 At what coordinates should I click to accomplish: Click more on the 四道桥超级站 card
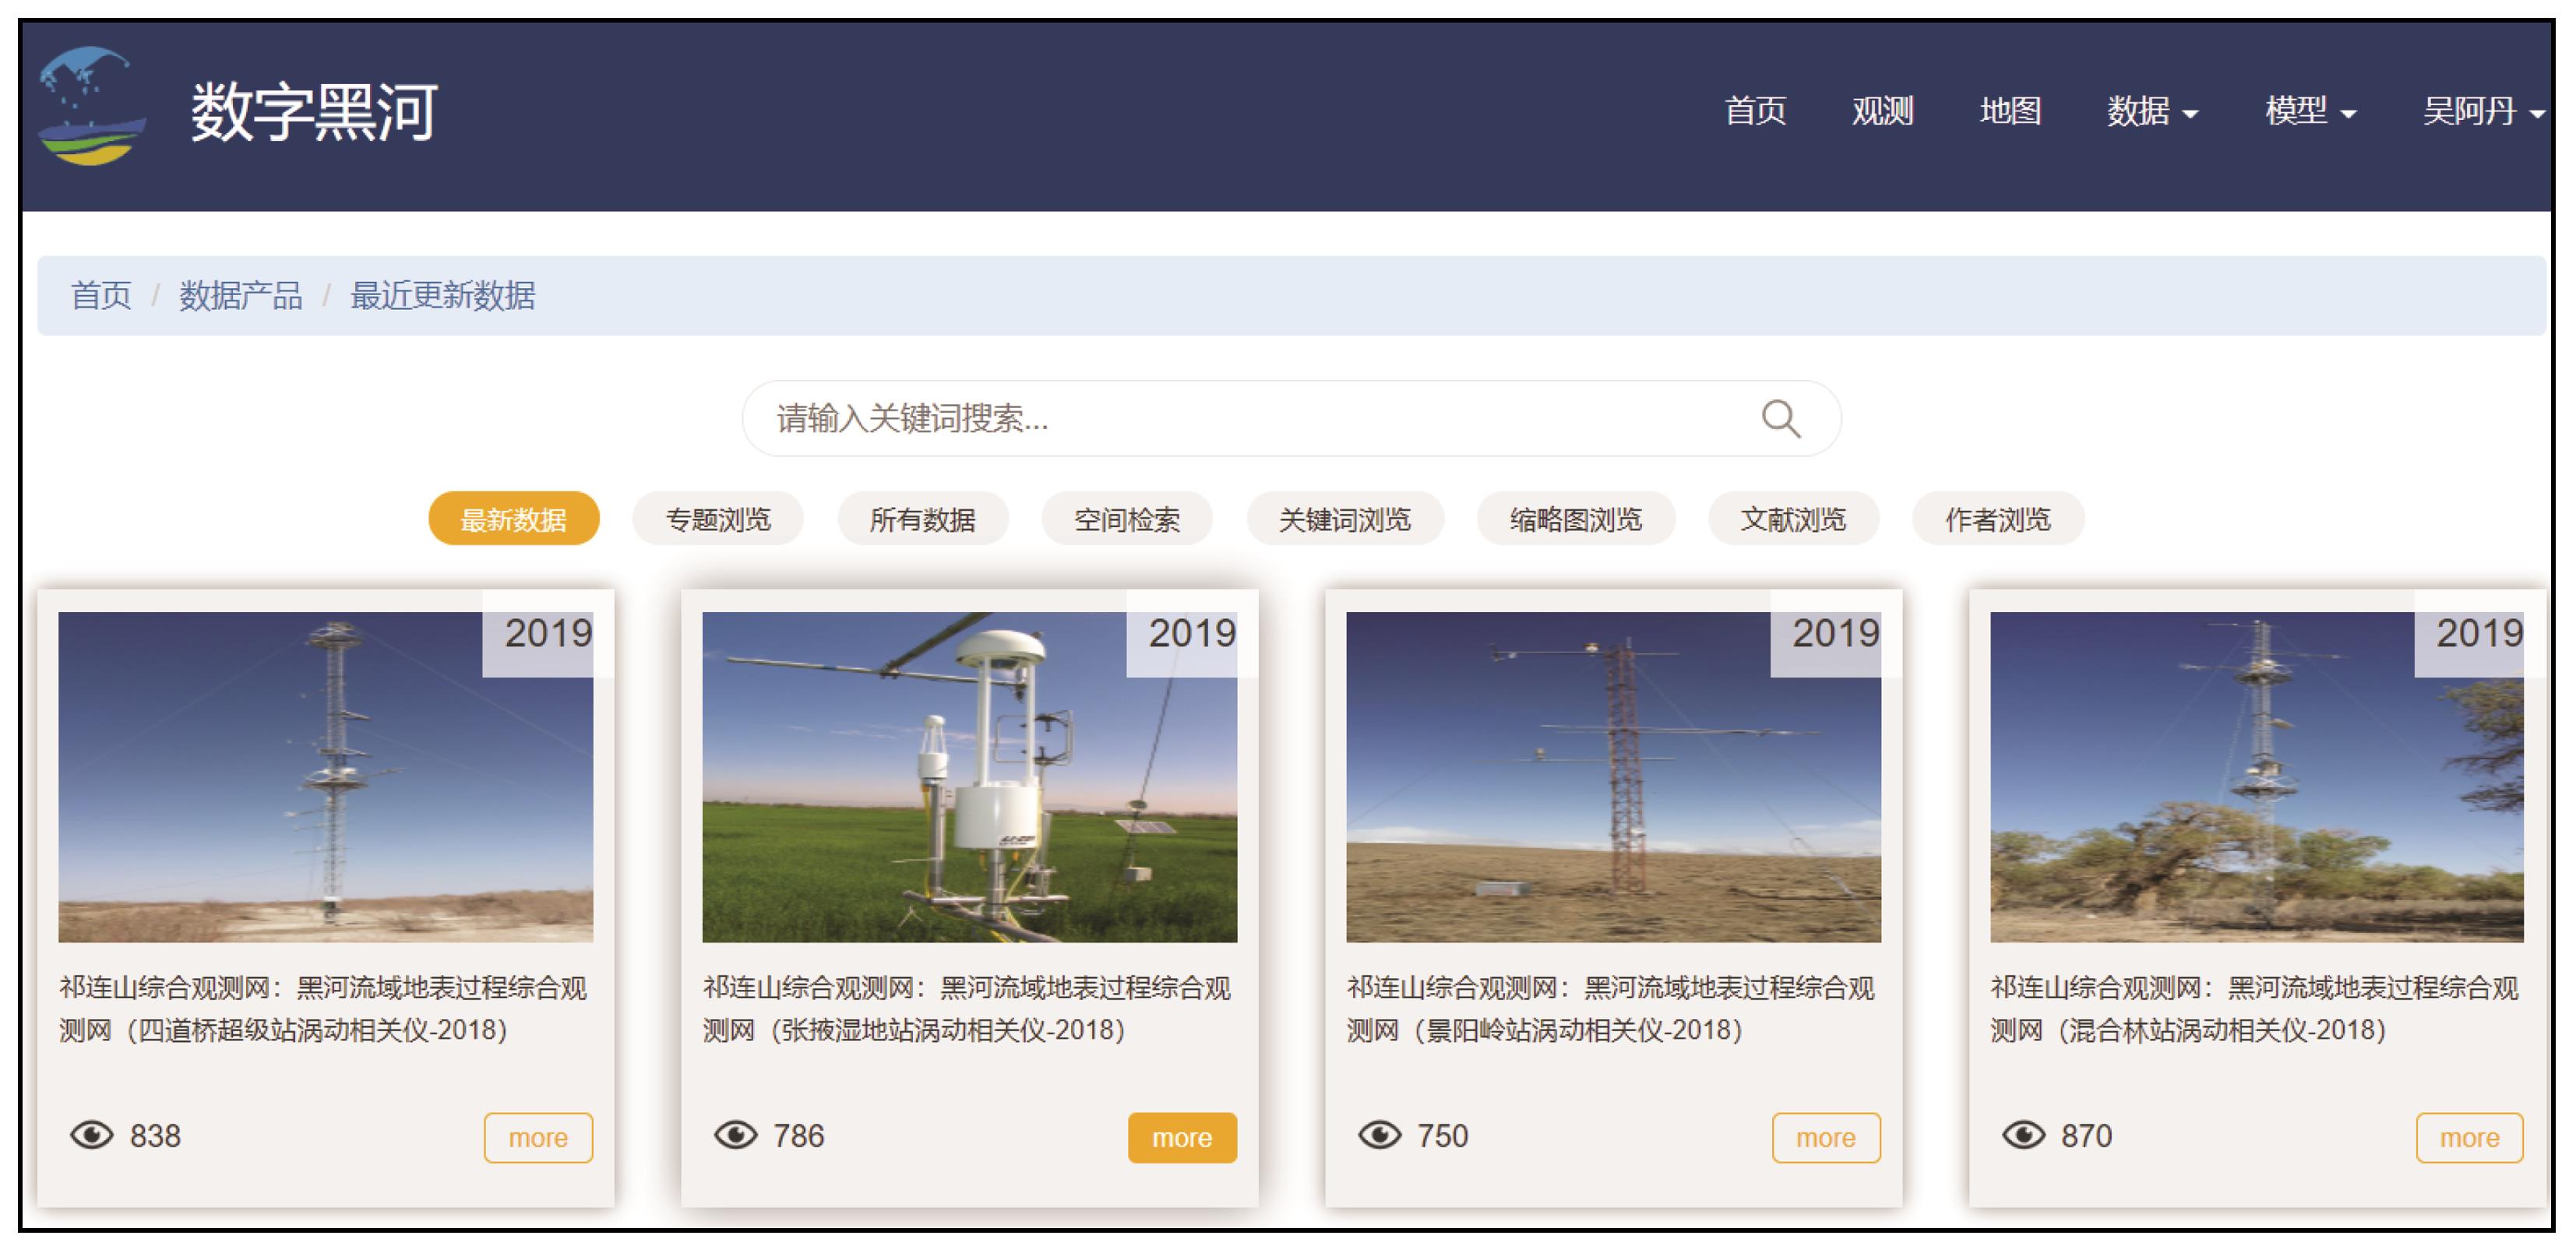pyautogui.click(x=538, y=1138)
